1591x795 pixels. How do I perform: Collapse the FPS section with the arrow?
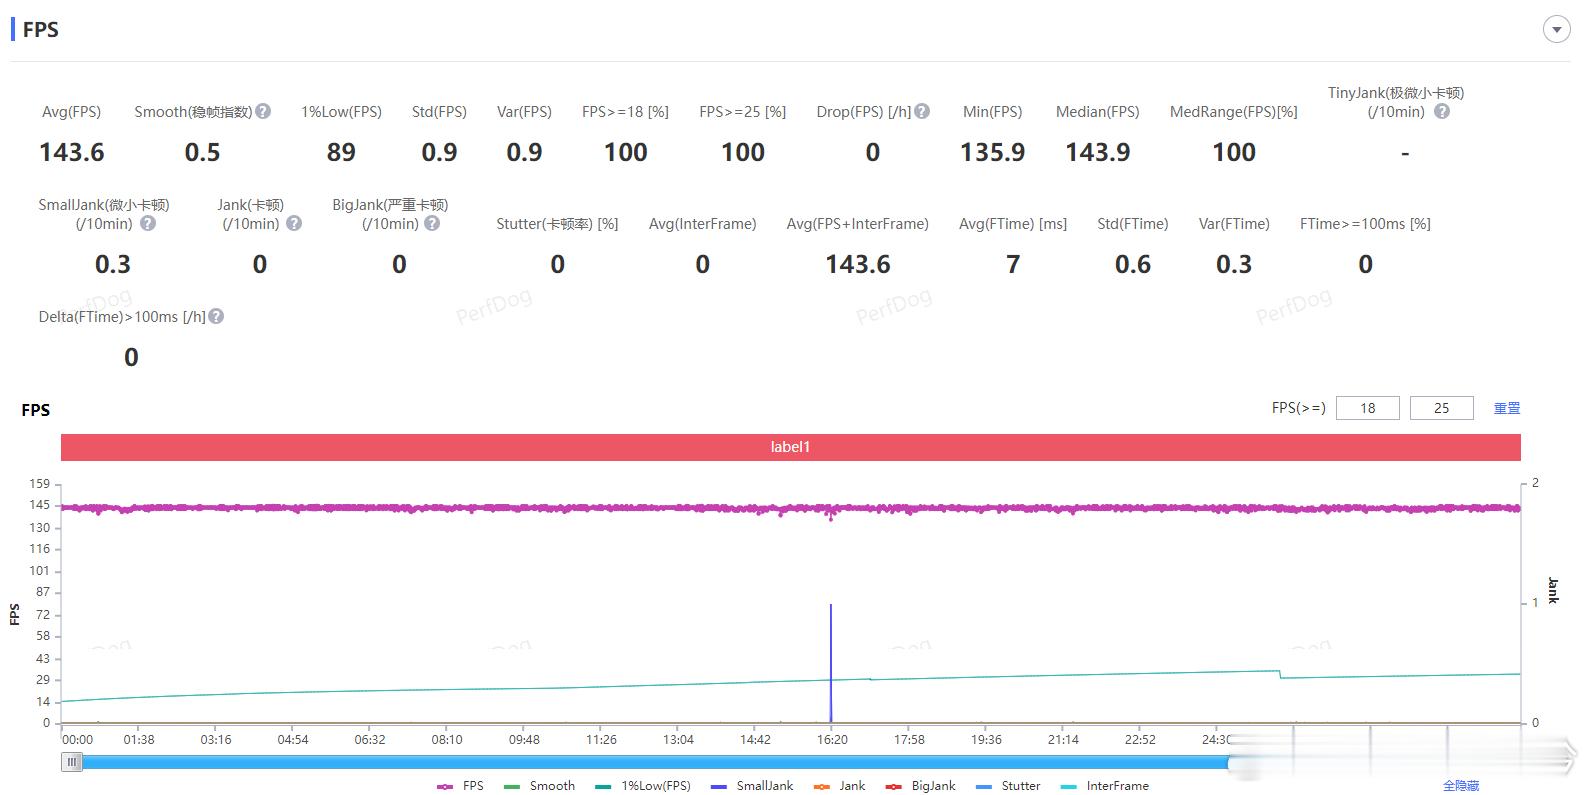1556,30
